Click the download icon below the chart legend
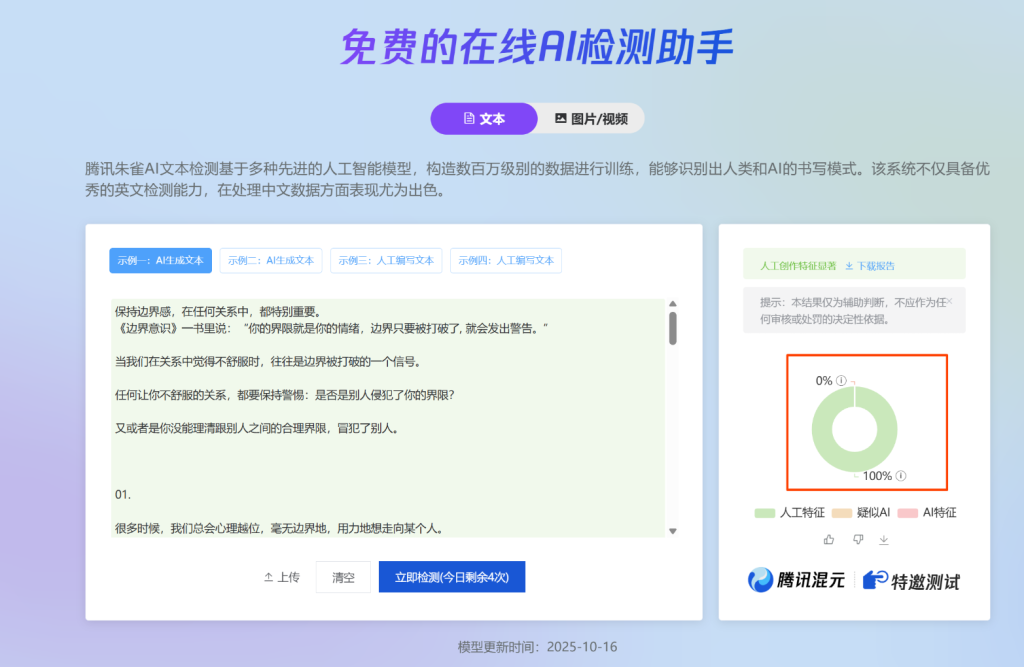Screen dimensions: 1024x667 884,541
